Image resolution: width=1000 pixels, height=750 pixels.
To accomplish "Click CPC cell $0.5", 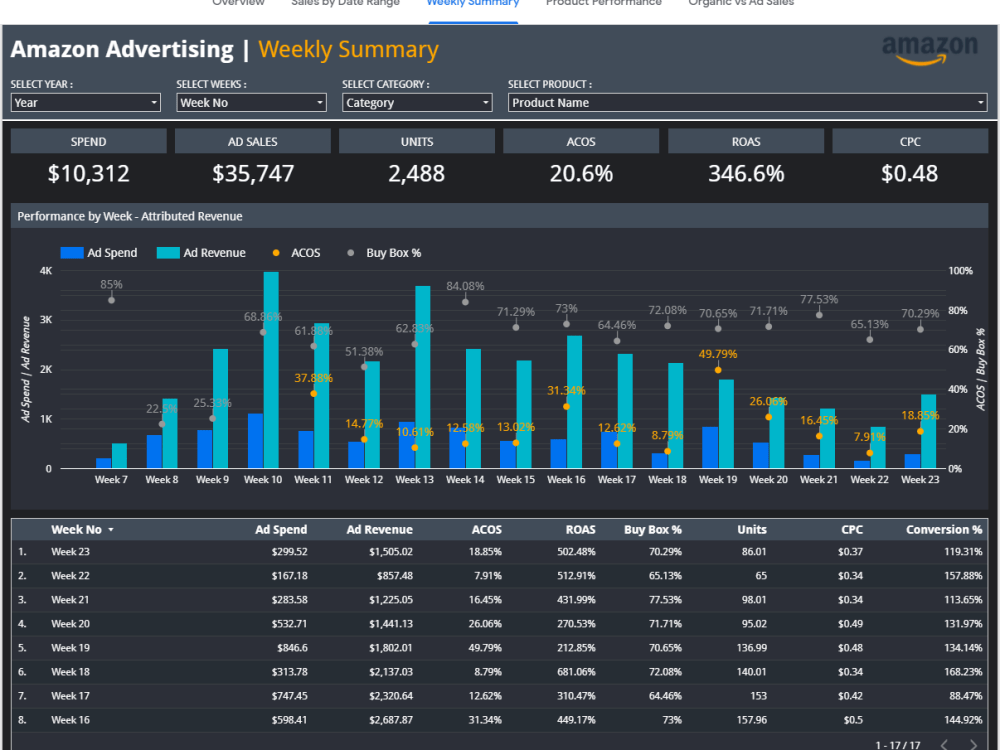I will pyautogui.click(x=853, y=720).
